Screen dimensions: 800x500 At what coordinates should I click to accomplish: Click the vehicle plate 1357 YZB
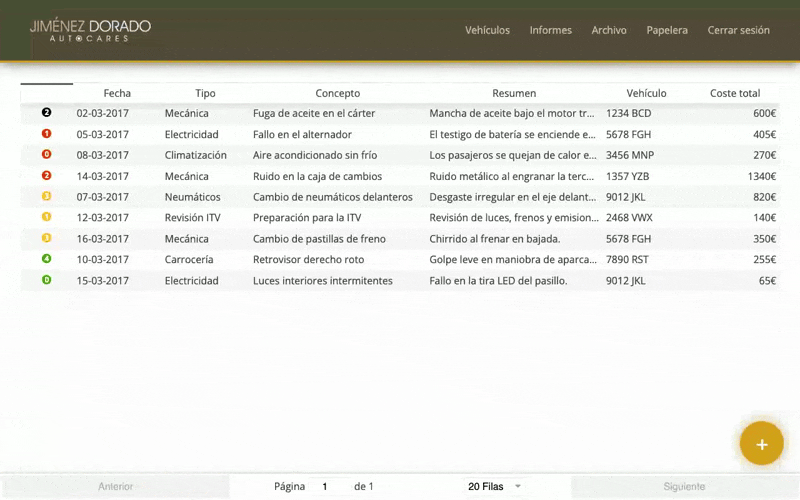[627, 177]
